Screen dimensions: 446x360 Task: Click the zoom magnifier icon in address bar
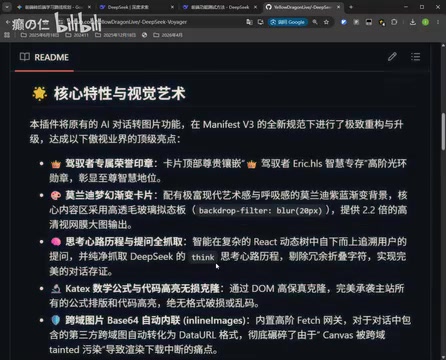coord(315,22)
